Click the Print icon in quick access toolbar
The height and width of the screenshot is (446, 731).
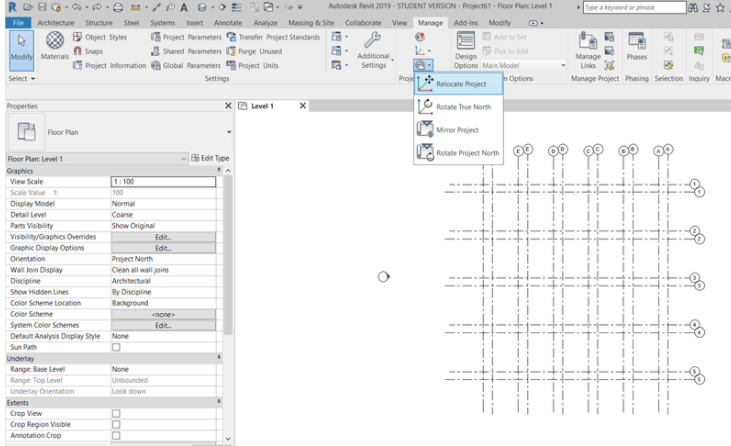click(x=118, y=7)
